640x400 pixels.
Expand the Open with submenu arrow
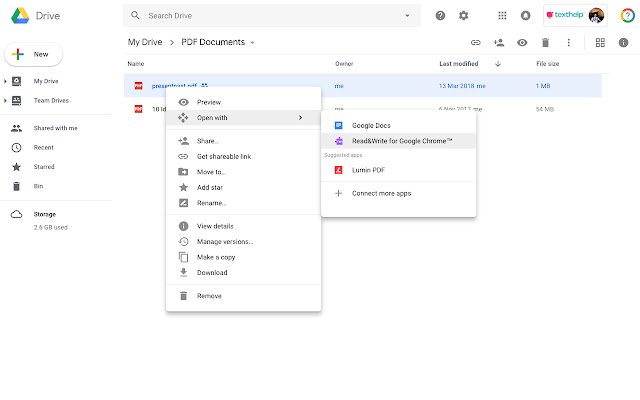click(300, 118)
